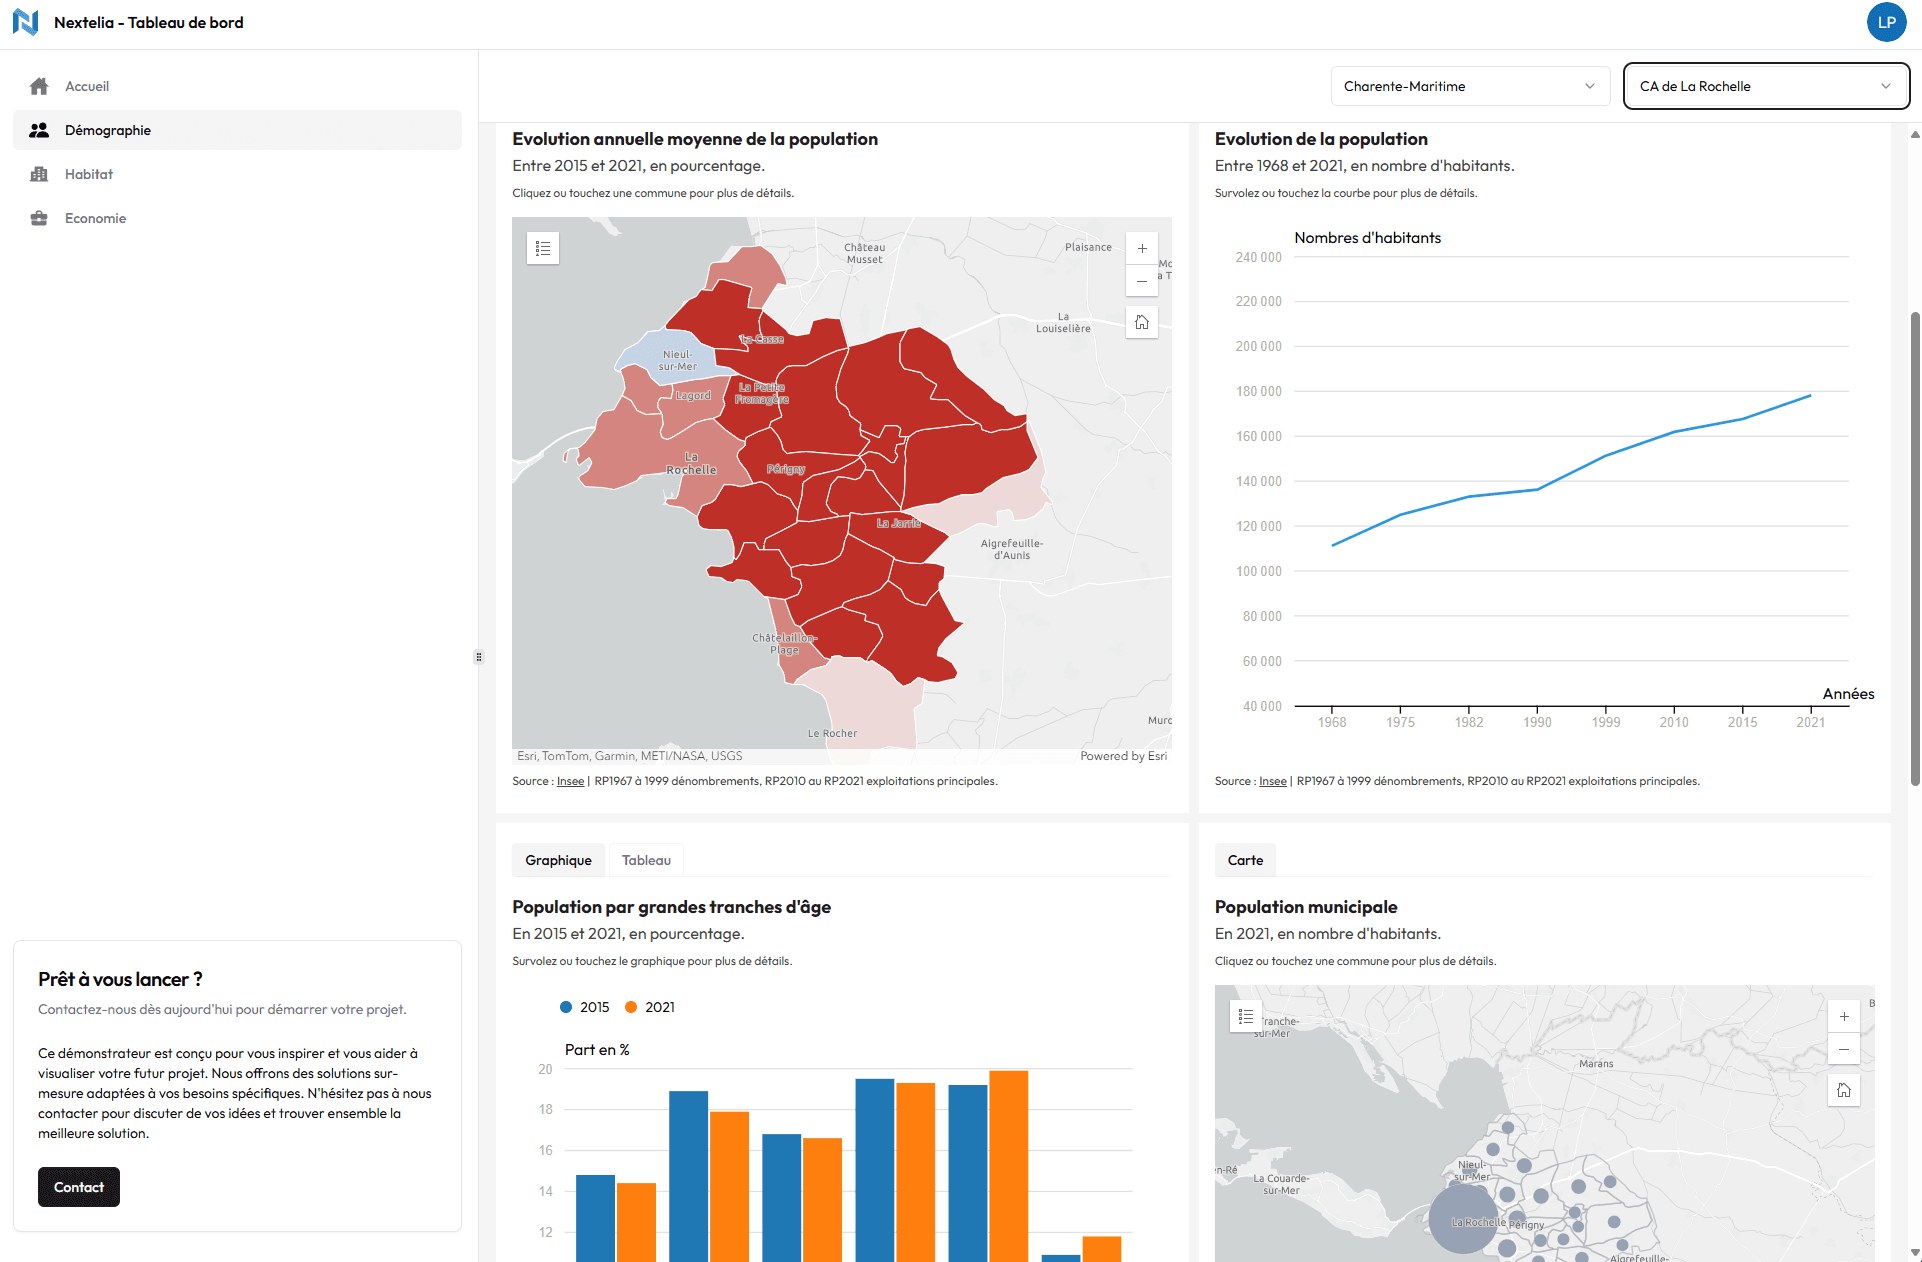The image size is (1922, 1262).
Task: Click the page vertical scrollbar
Action: pyautogui.click(x=1915, y=550)
